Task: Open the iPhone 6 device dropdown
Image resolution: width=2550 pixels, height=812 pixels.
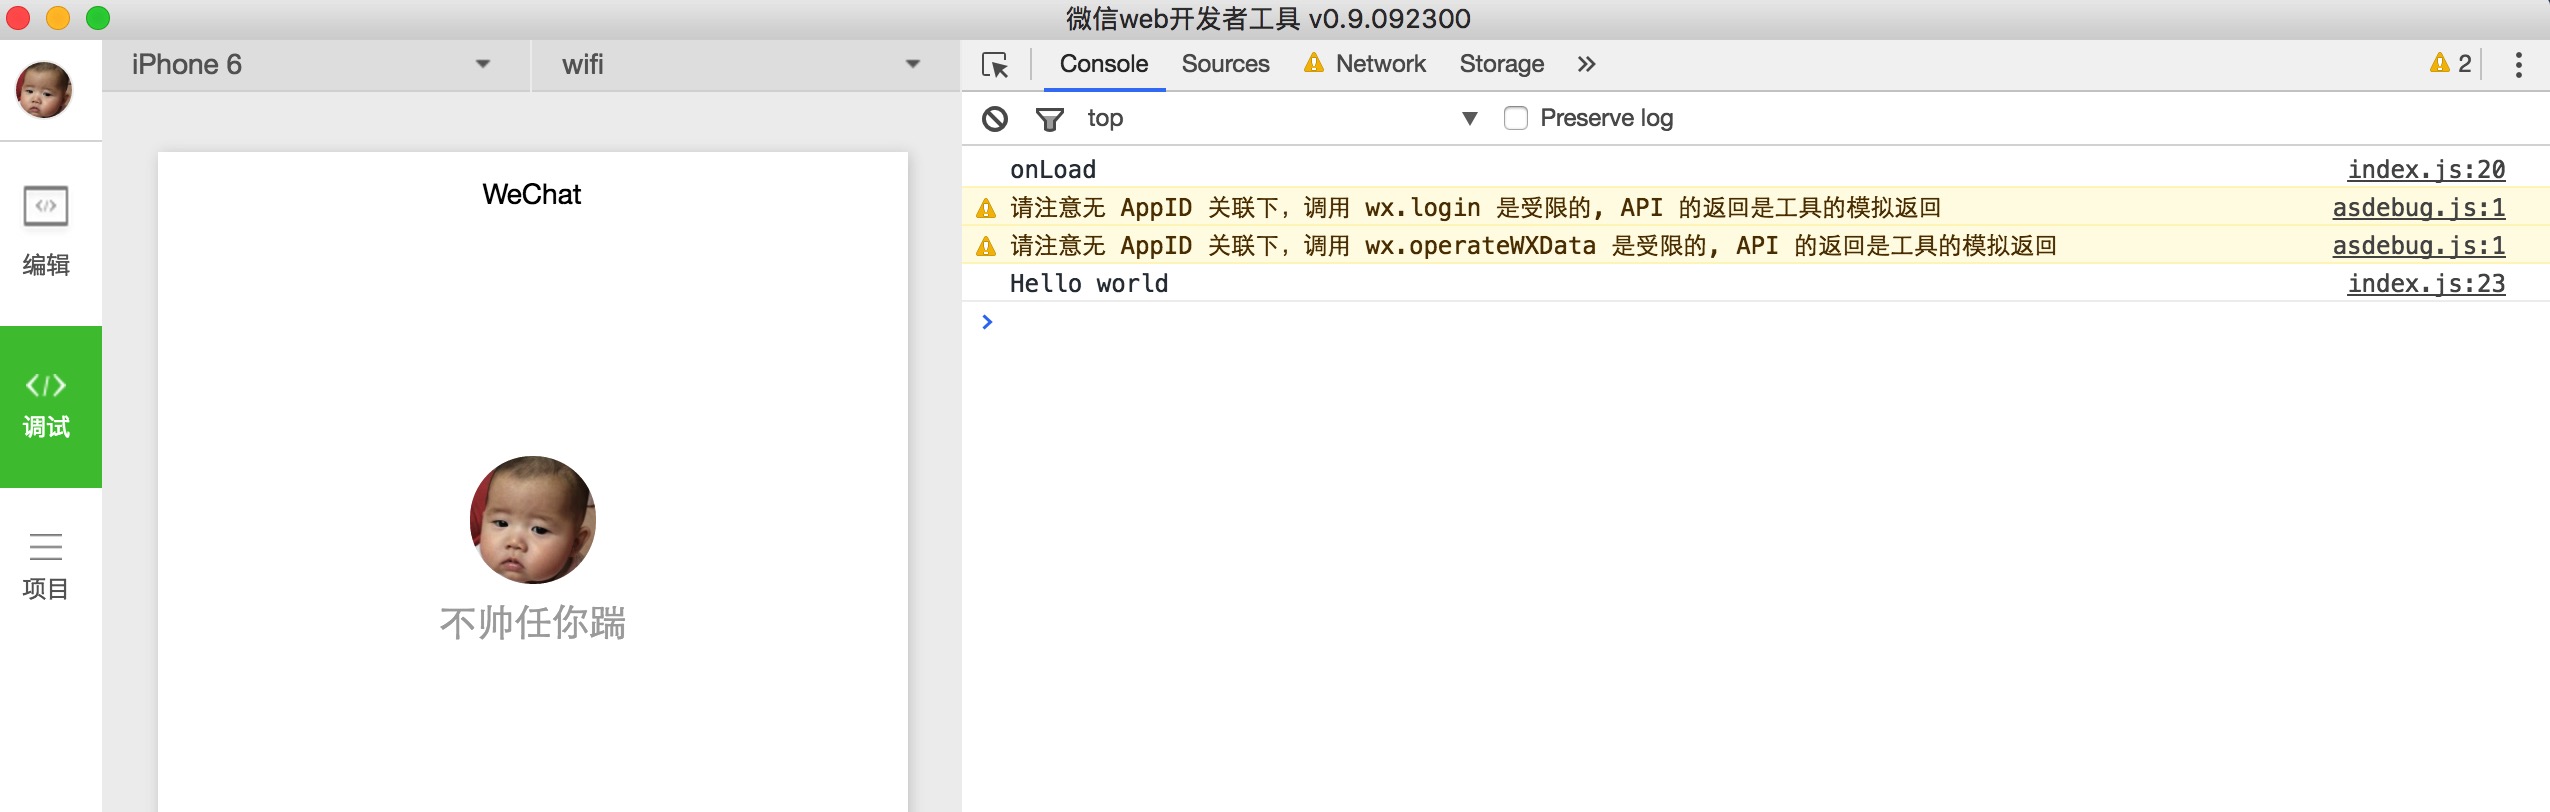Action: click(x=315, y=65)
